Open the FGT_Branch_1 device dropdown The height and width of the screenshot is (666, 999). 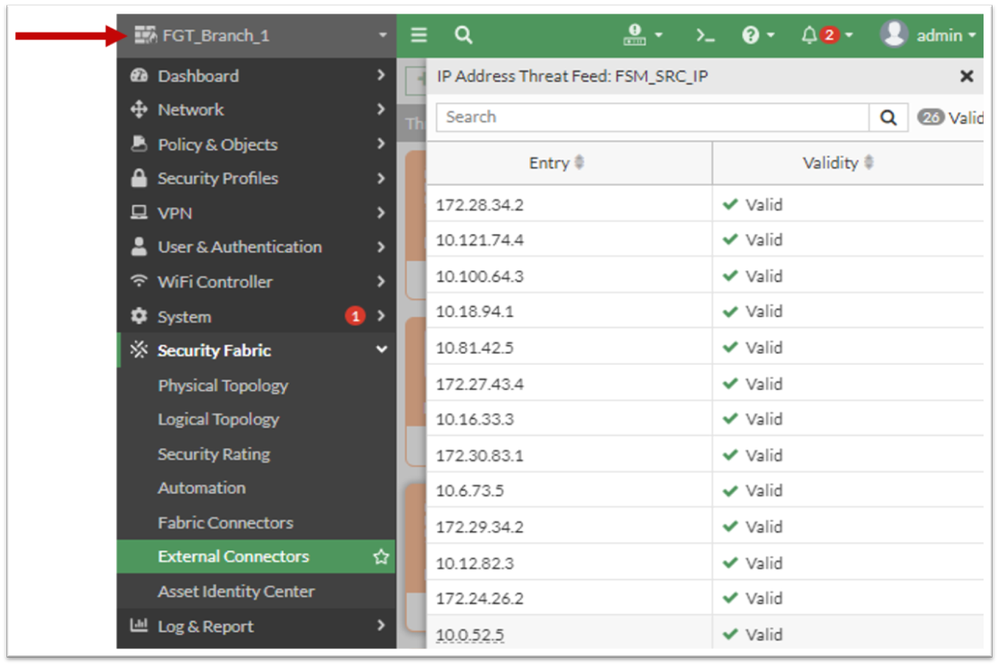(x=258, y=36)
